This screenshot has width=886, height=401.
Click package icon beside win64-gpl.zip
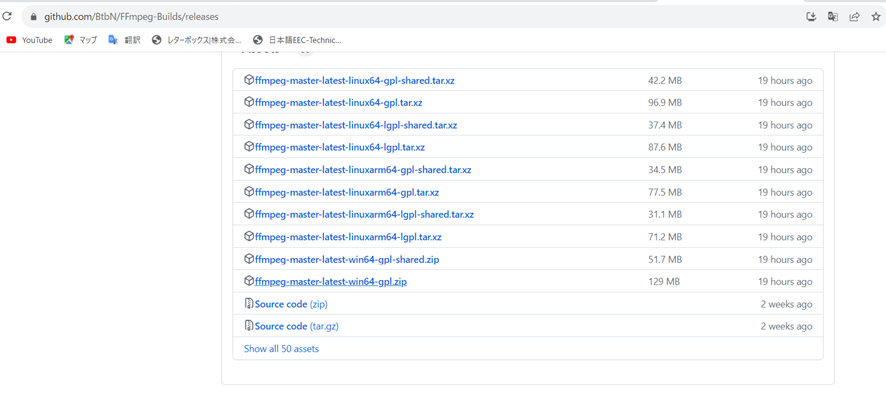pyautogui.click(x=249, y=281)
